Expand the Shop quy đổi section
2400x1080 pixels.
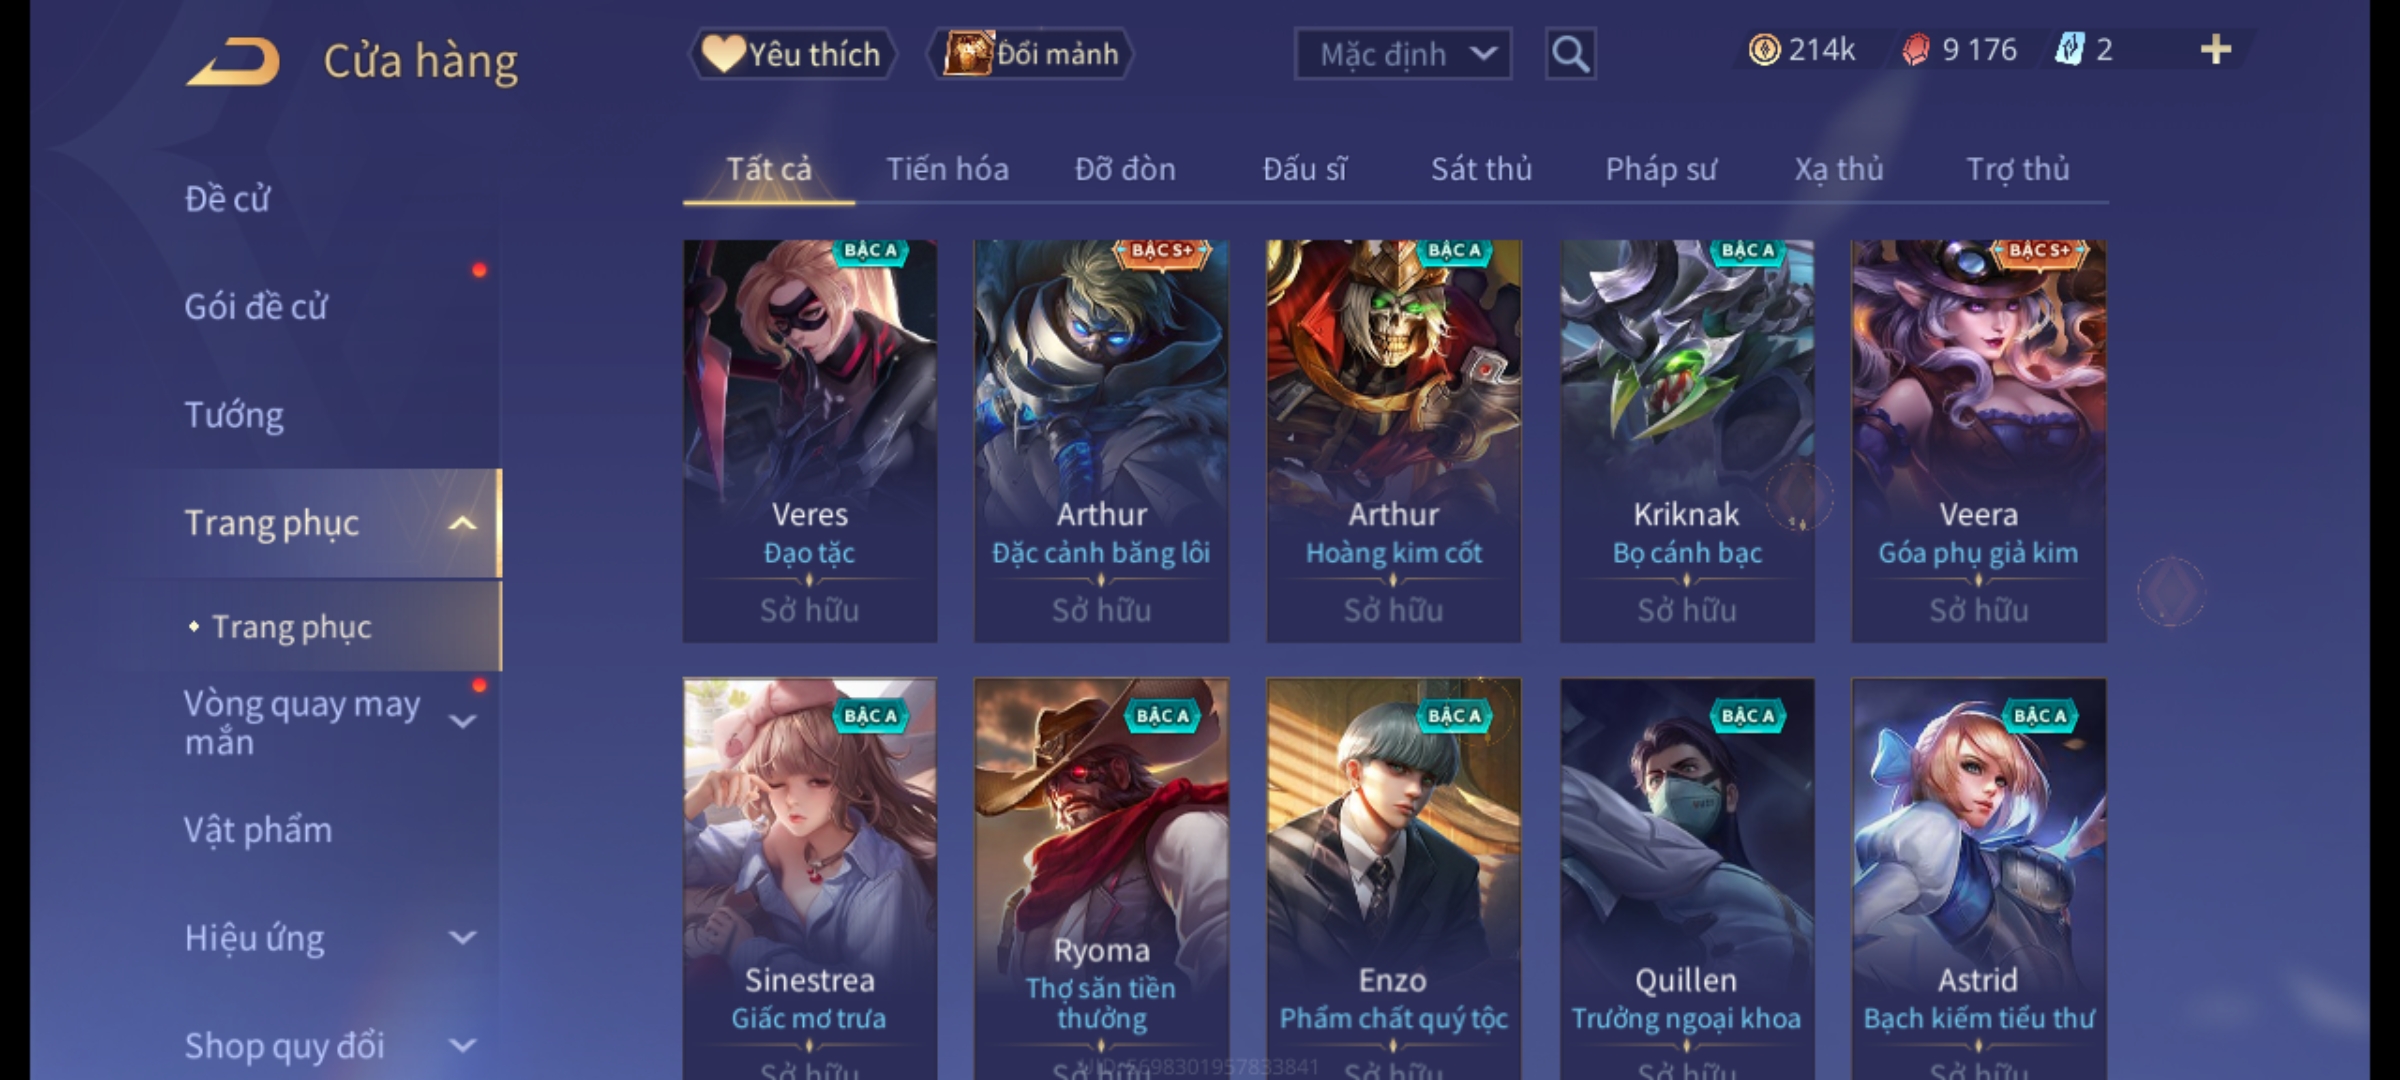click(x=462, y=1045)
